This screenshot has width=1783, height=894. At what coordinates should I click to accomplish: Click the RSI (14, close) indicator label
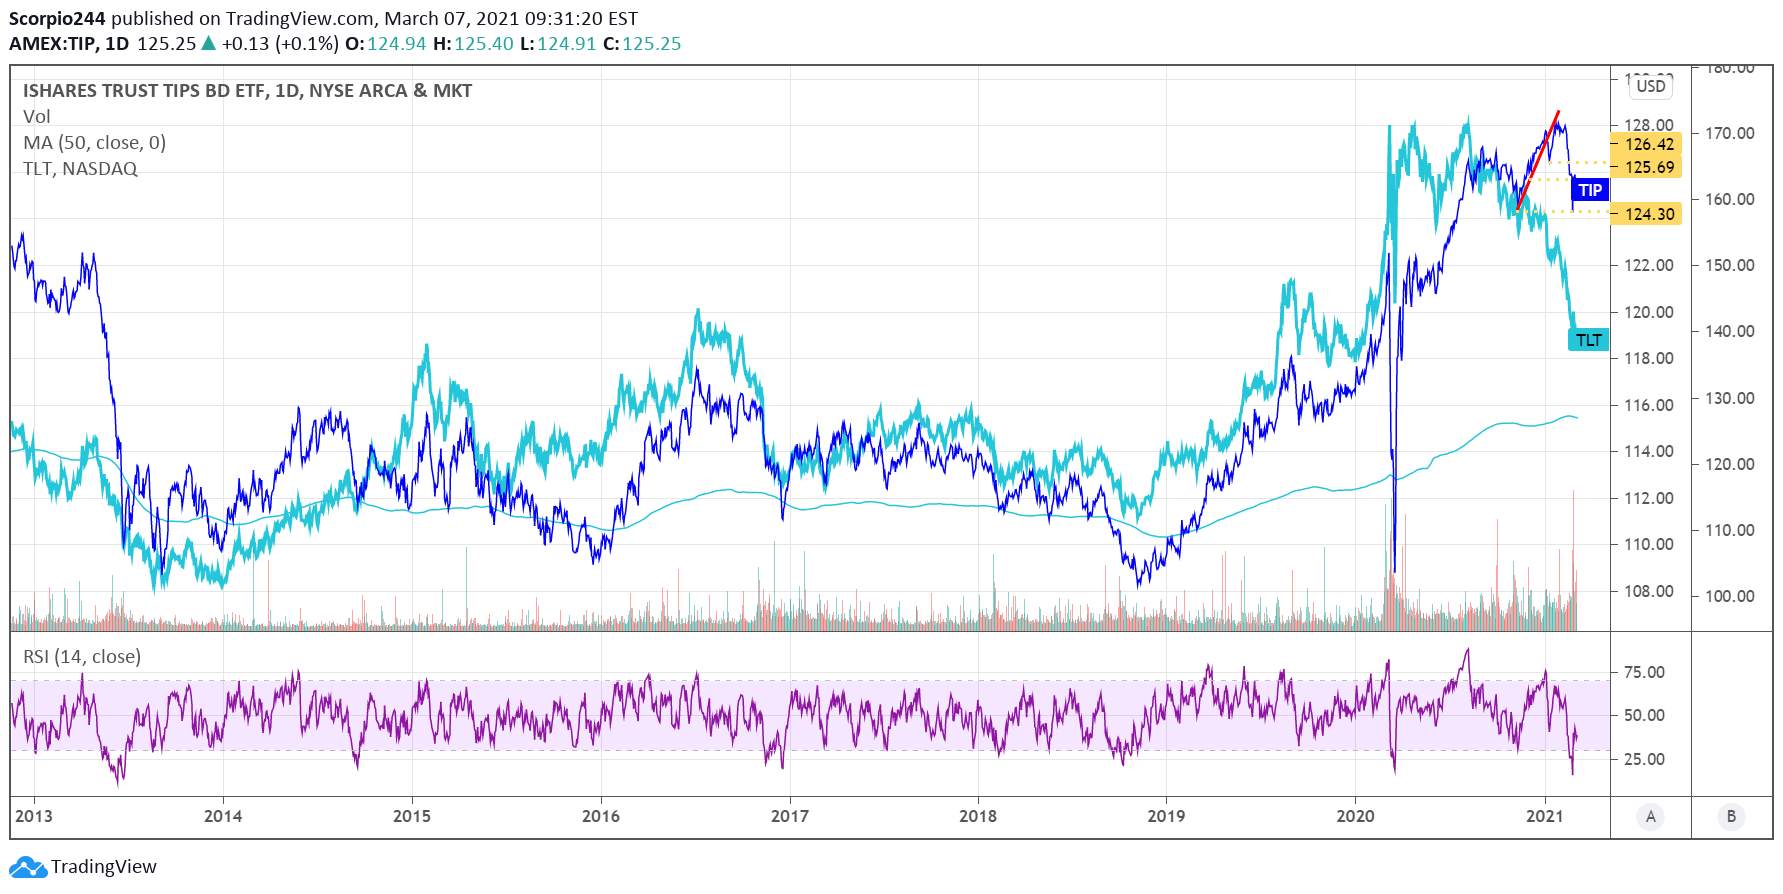pos(82,657)
